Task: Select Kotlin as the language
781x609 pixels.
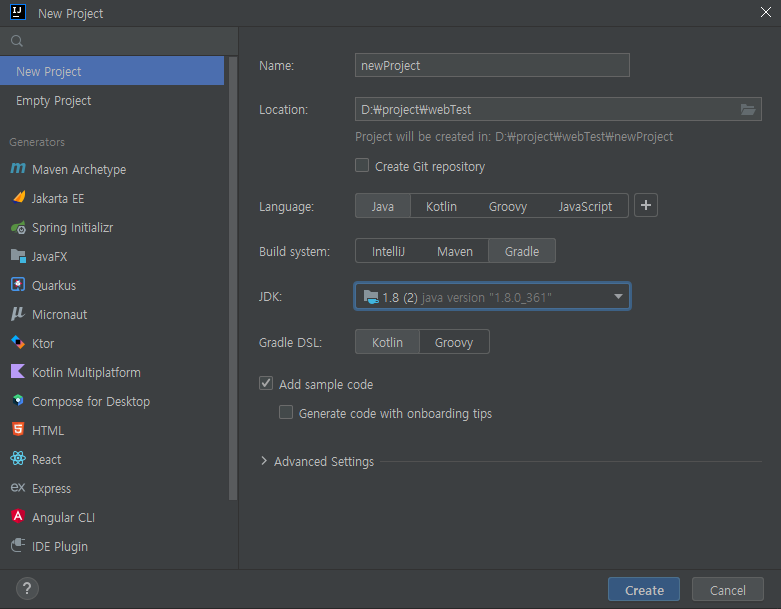Action: [441, 206]
